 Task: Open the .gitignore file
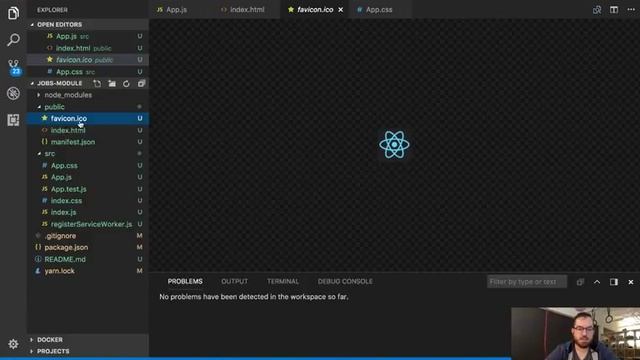click(88, 236)
